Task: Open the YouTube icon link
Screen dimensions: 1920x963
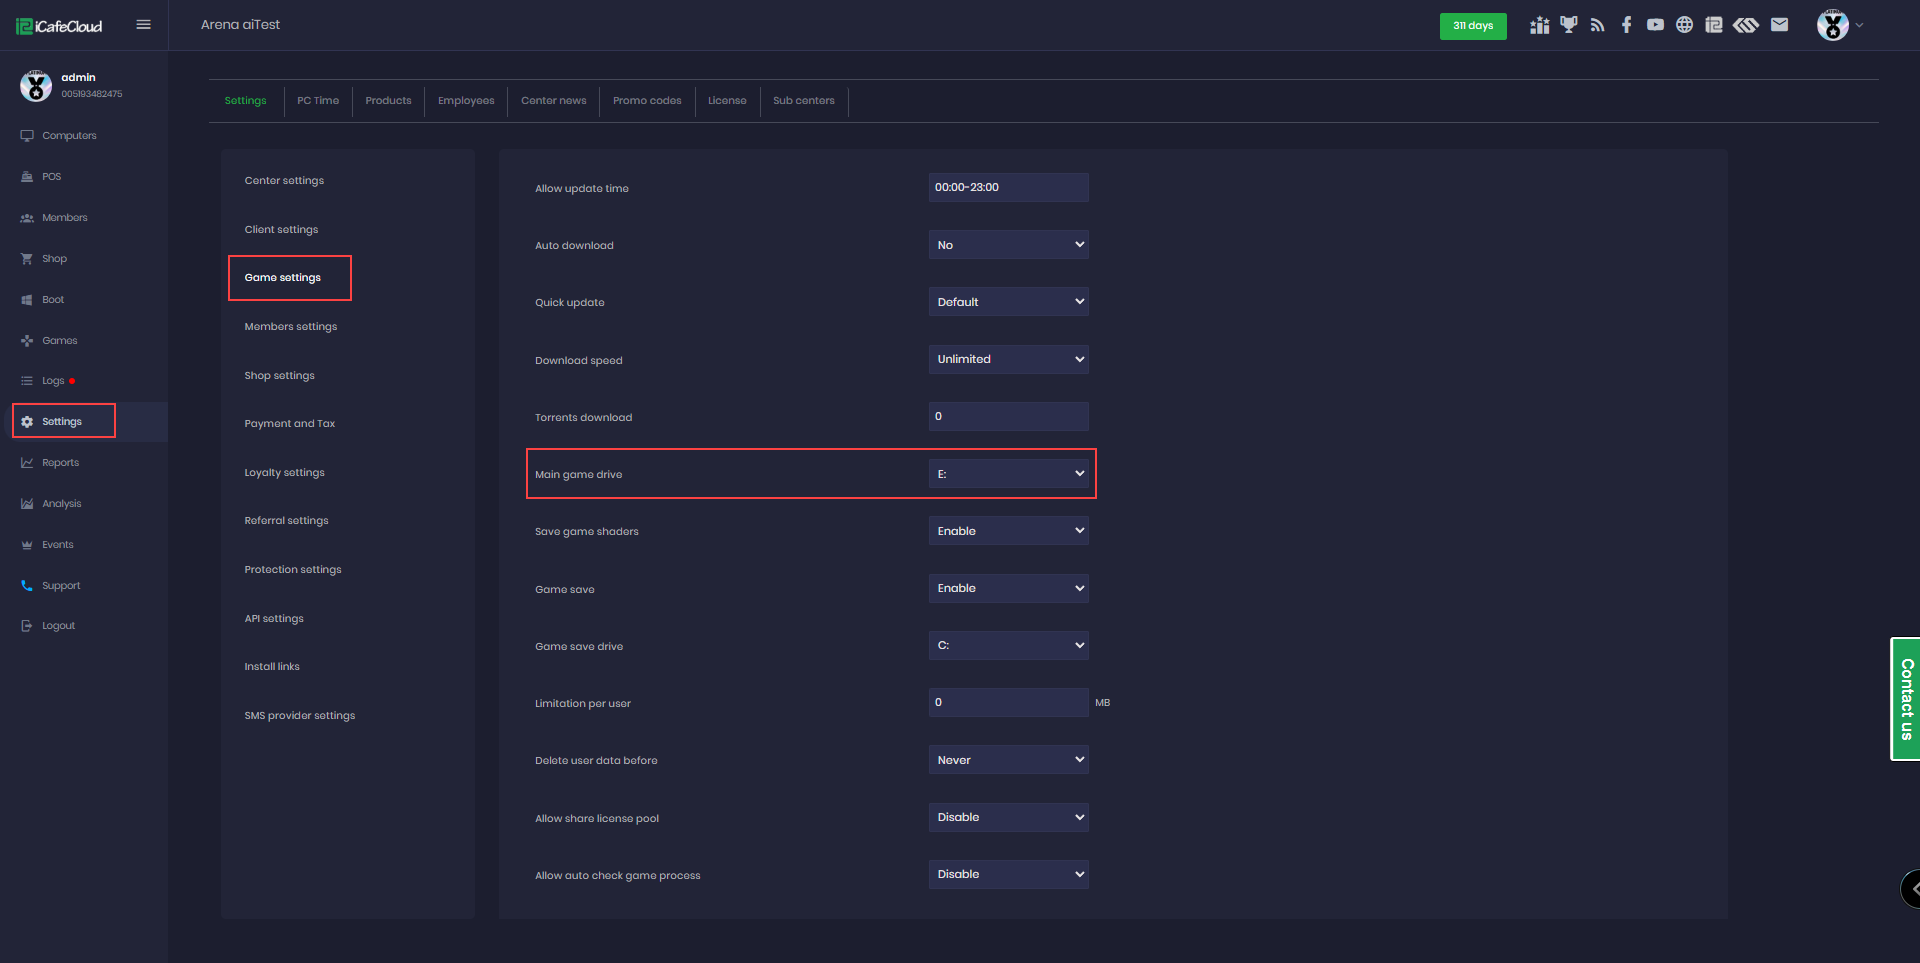Action: click(1655, 25)
